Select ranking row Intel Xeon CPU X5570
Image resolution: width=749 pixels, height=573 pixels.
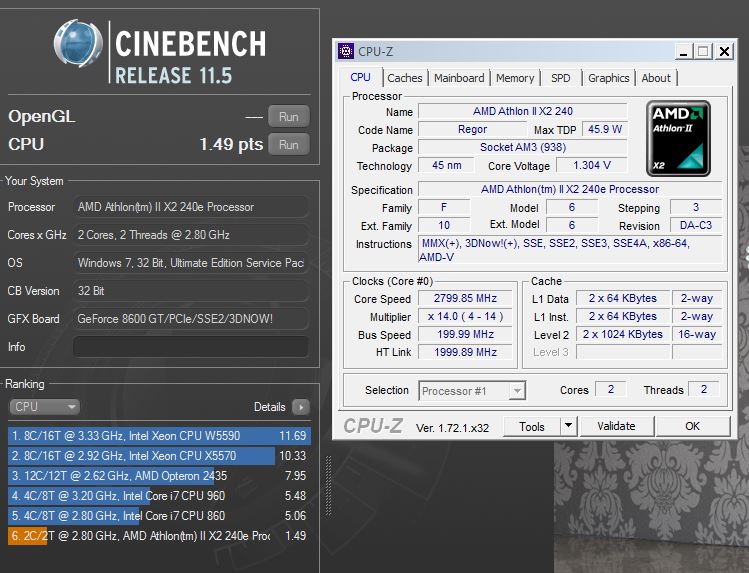point(160,456)
